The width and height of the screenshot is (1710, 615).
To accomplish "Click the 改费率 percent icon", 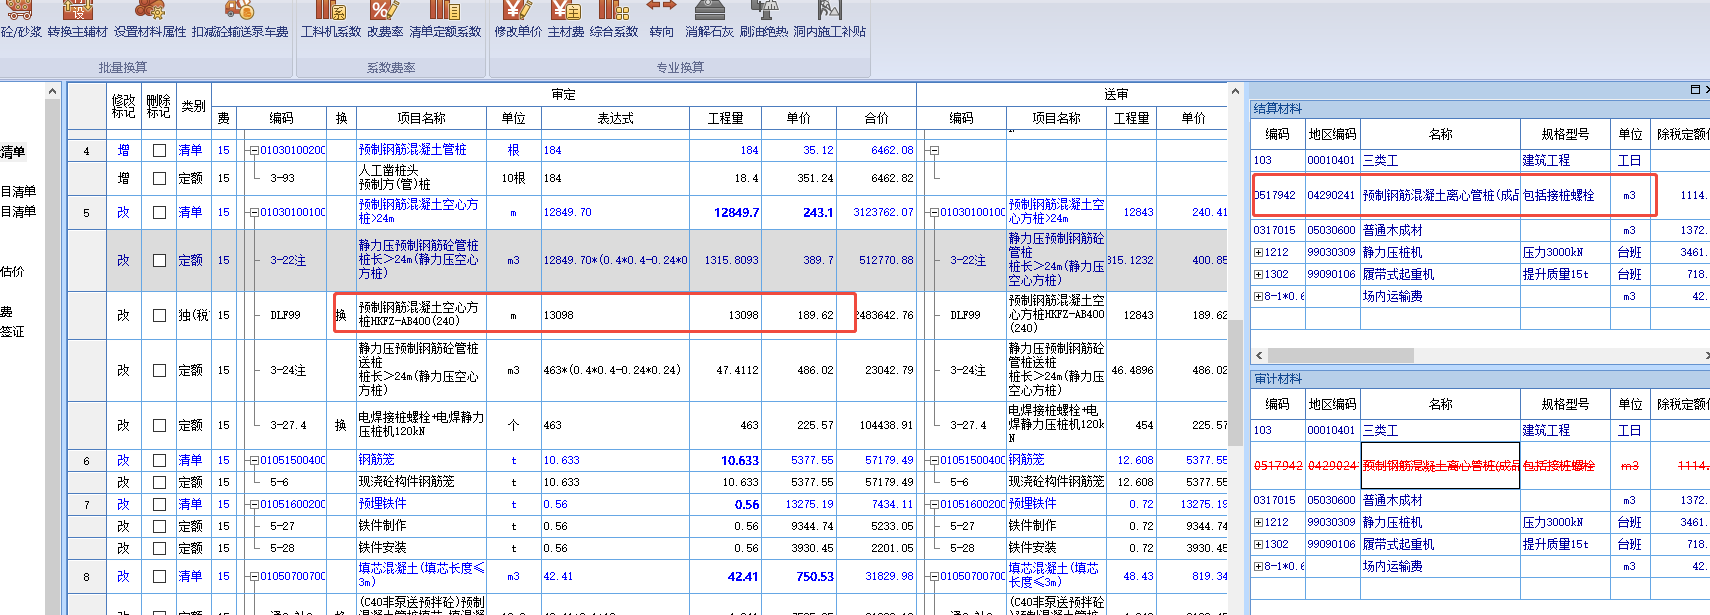I will (385, 10).
